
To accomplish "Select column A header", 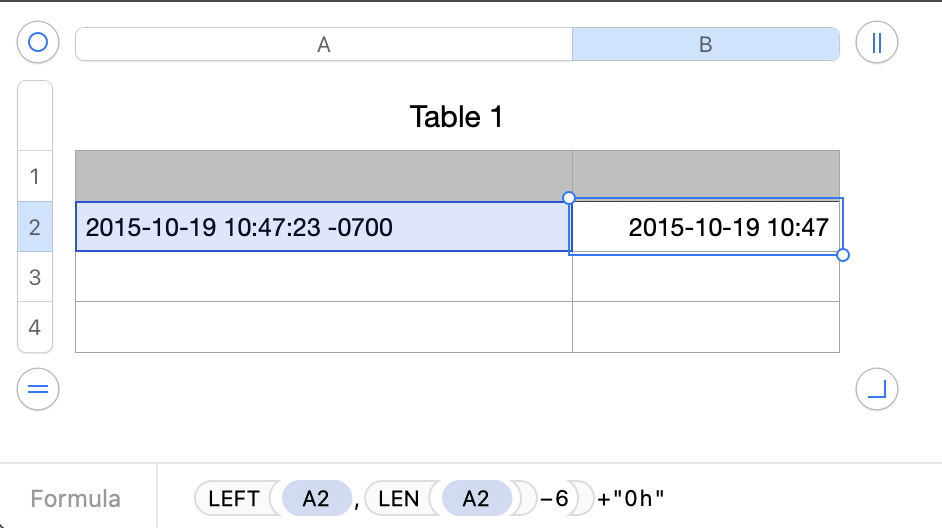I will click(x=323, y=44).
